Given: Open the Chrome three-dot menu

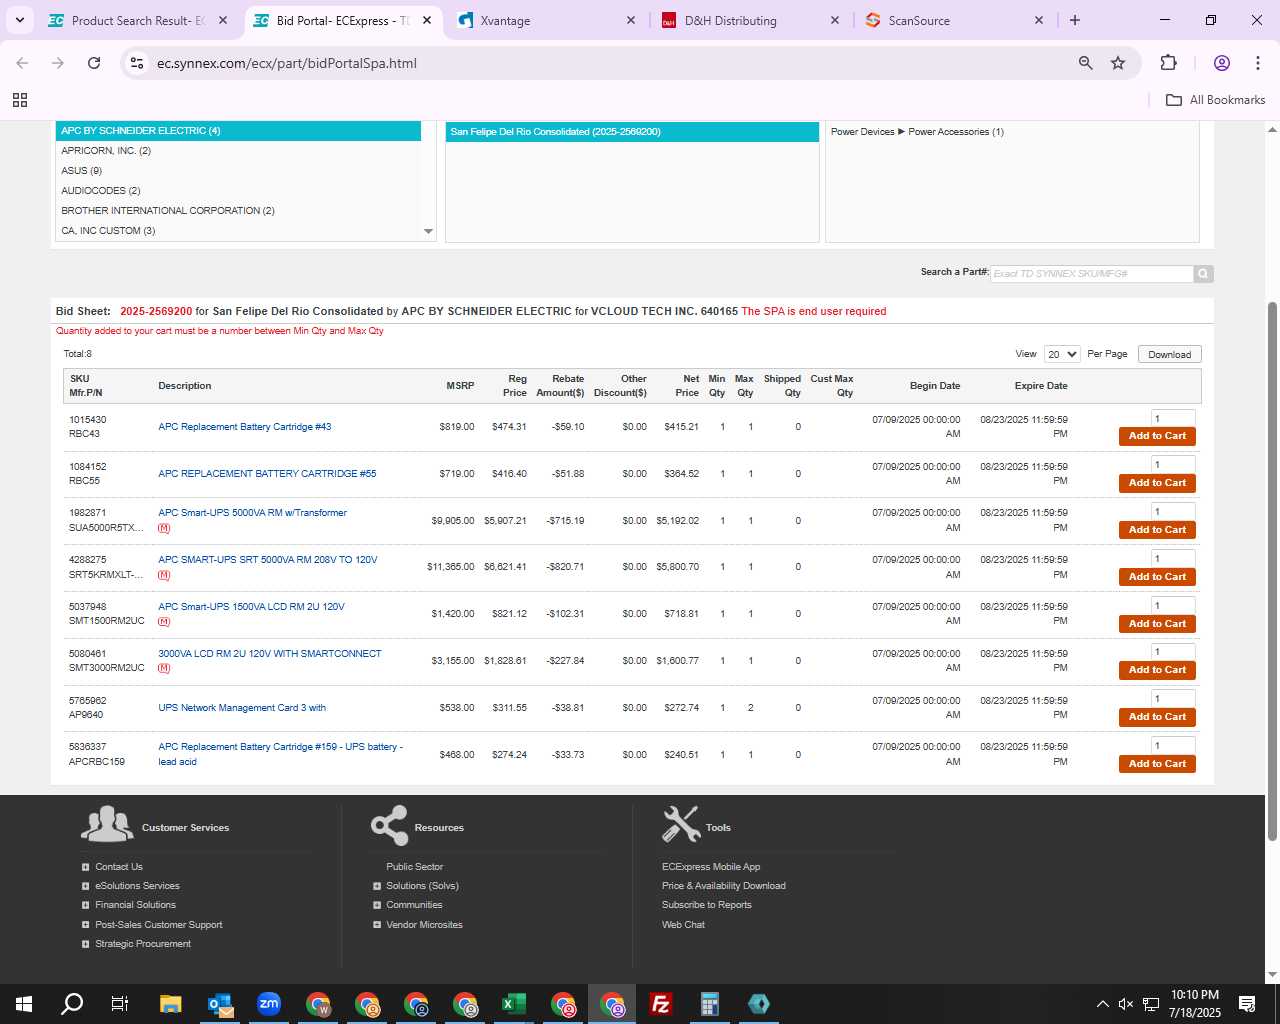Looking at the screenshot, I should click(x=1257, y=63).
